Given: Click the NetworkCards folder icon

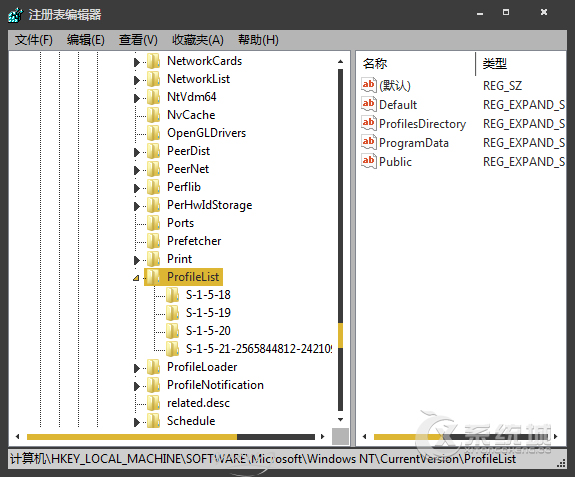Looking at the screenshot, I should [154, 61].
